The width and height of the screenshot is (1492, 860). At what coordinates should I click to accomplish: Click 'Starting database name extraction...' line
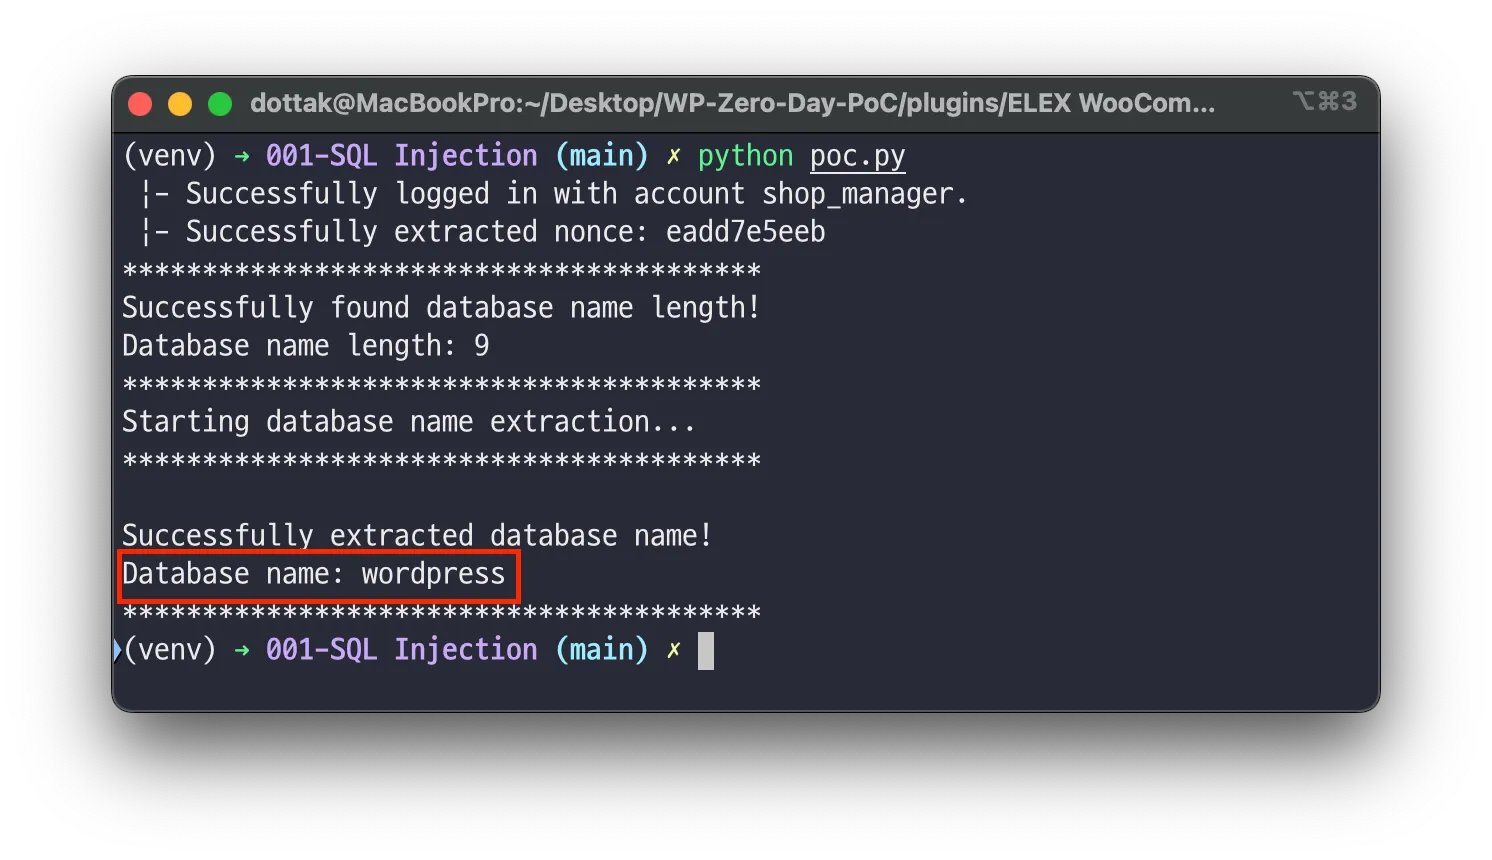(408, 422)
